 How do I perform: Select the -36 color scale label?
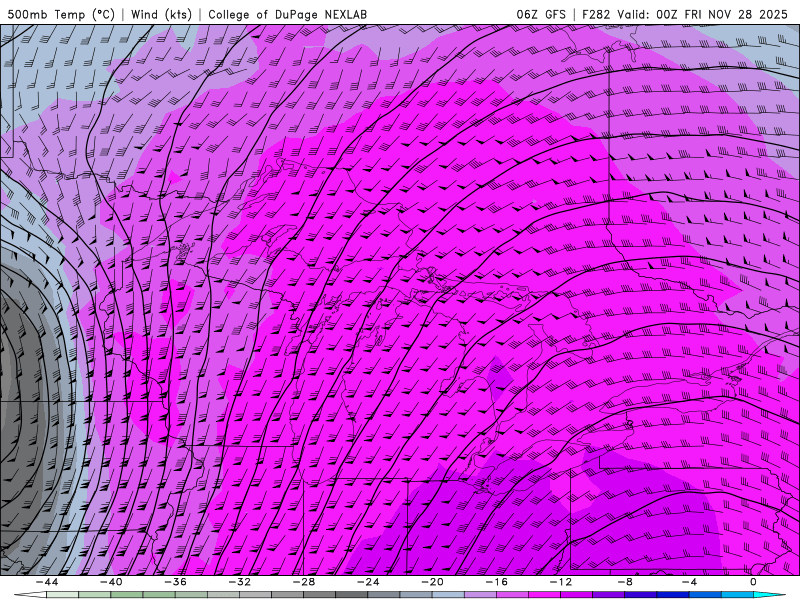point(176,582)
